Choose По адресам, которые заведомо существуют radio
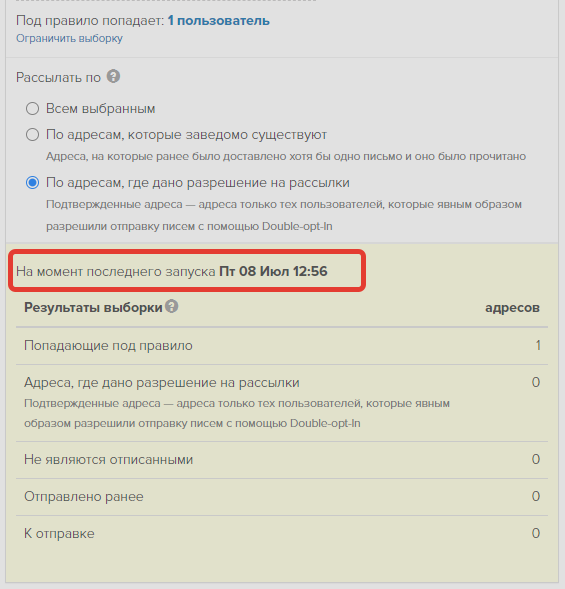Viewport: 565px width, 589px height. [32, 134]
